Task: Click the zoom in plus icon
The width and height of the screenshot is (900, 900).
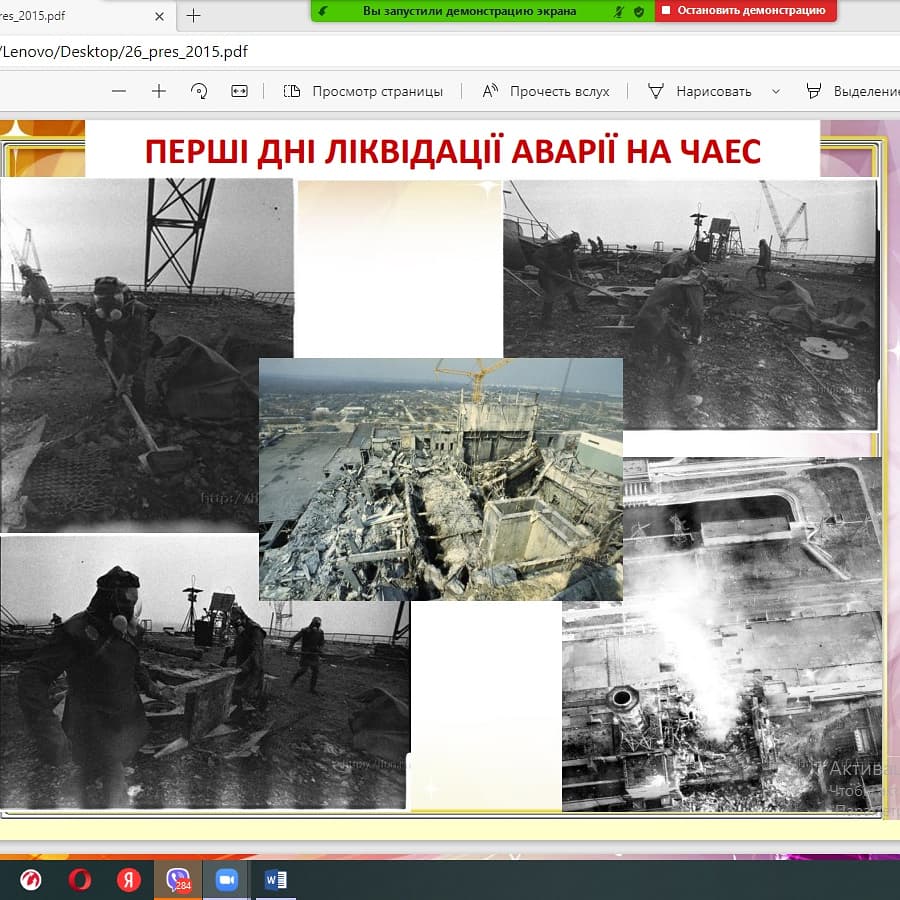Action: 159,91
